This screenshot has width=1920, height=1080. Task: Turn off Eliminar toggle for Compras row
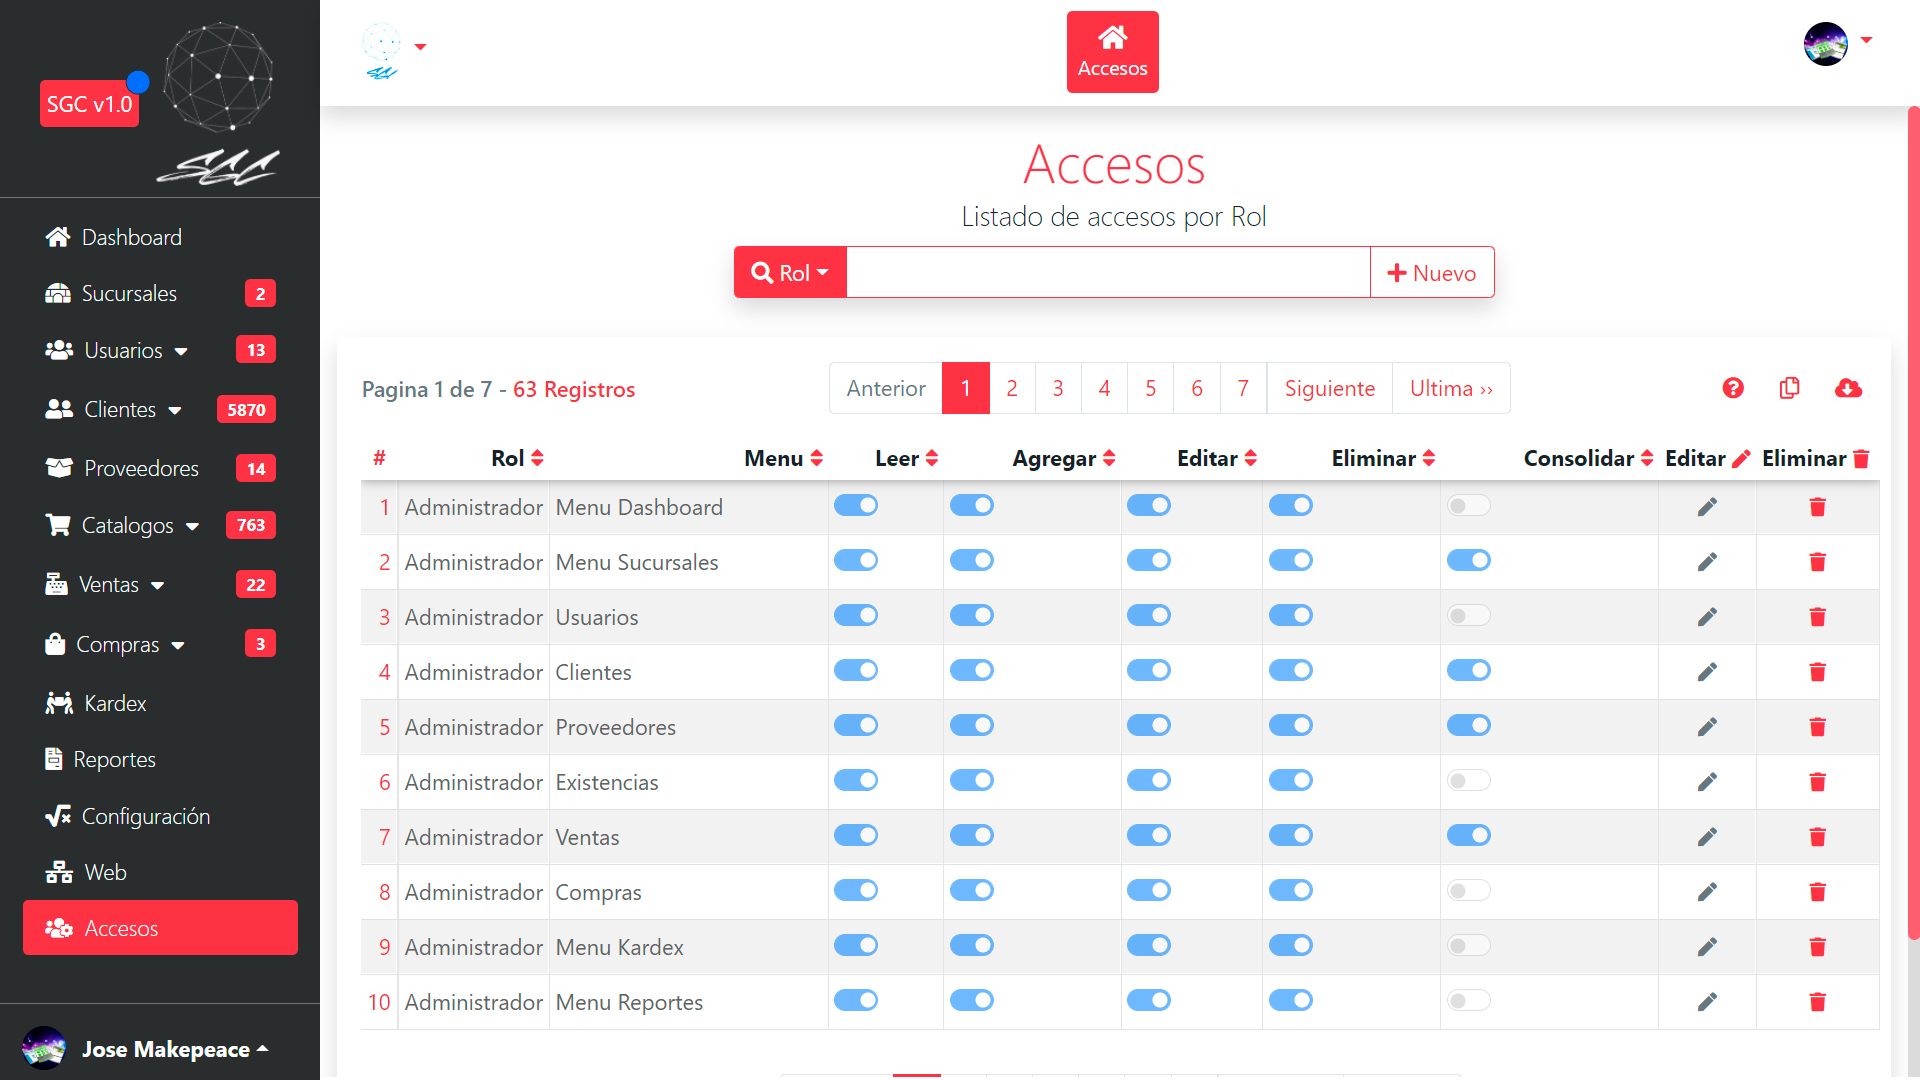pos(1290,891)
